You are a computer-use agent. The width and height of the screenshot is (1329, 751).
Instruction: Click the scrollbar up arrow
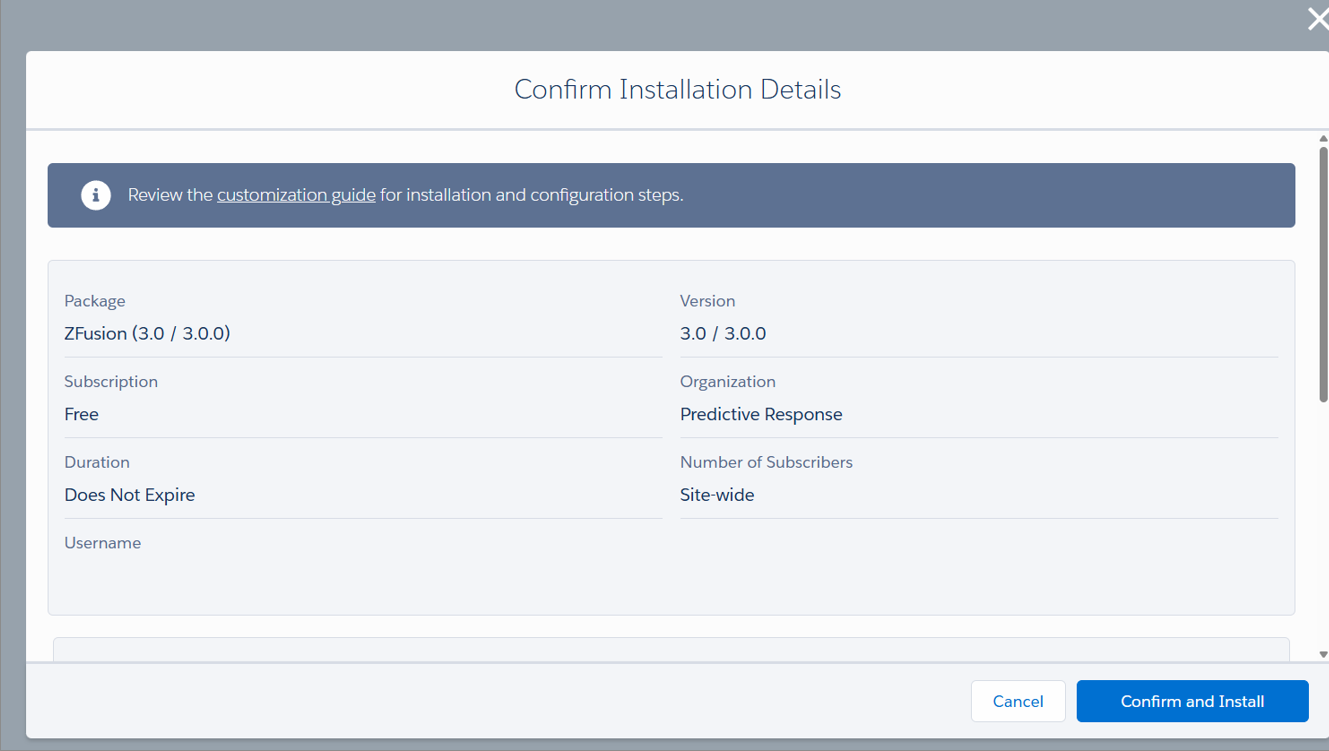(1323, 139)
